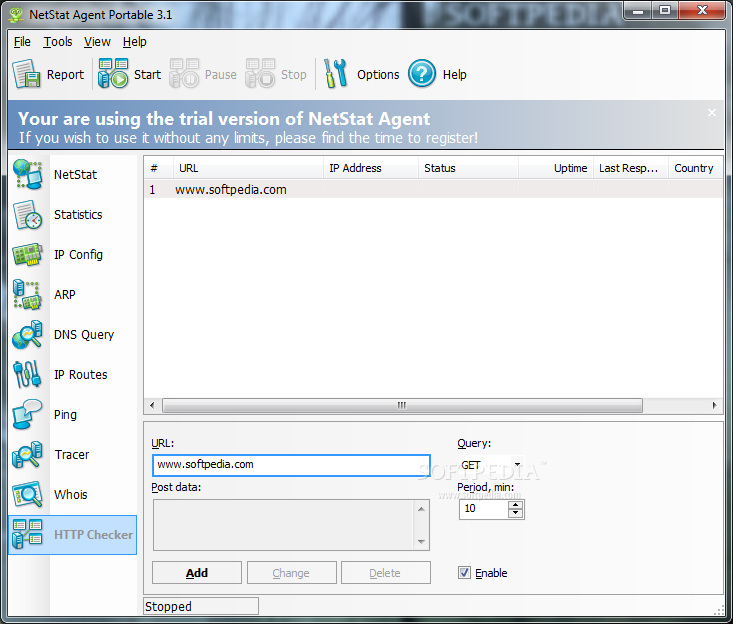Image resolution: width=733 pixels, height=624 pixels.
Task: Select the HTTP Checker sidebar icon
Action: point(28,534)
